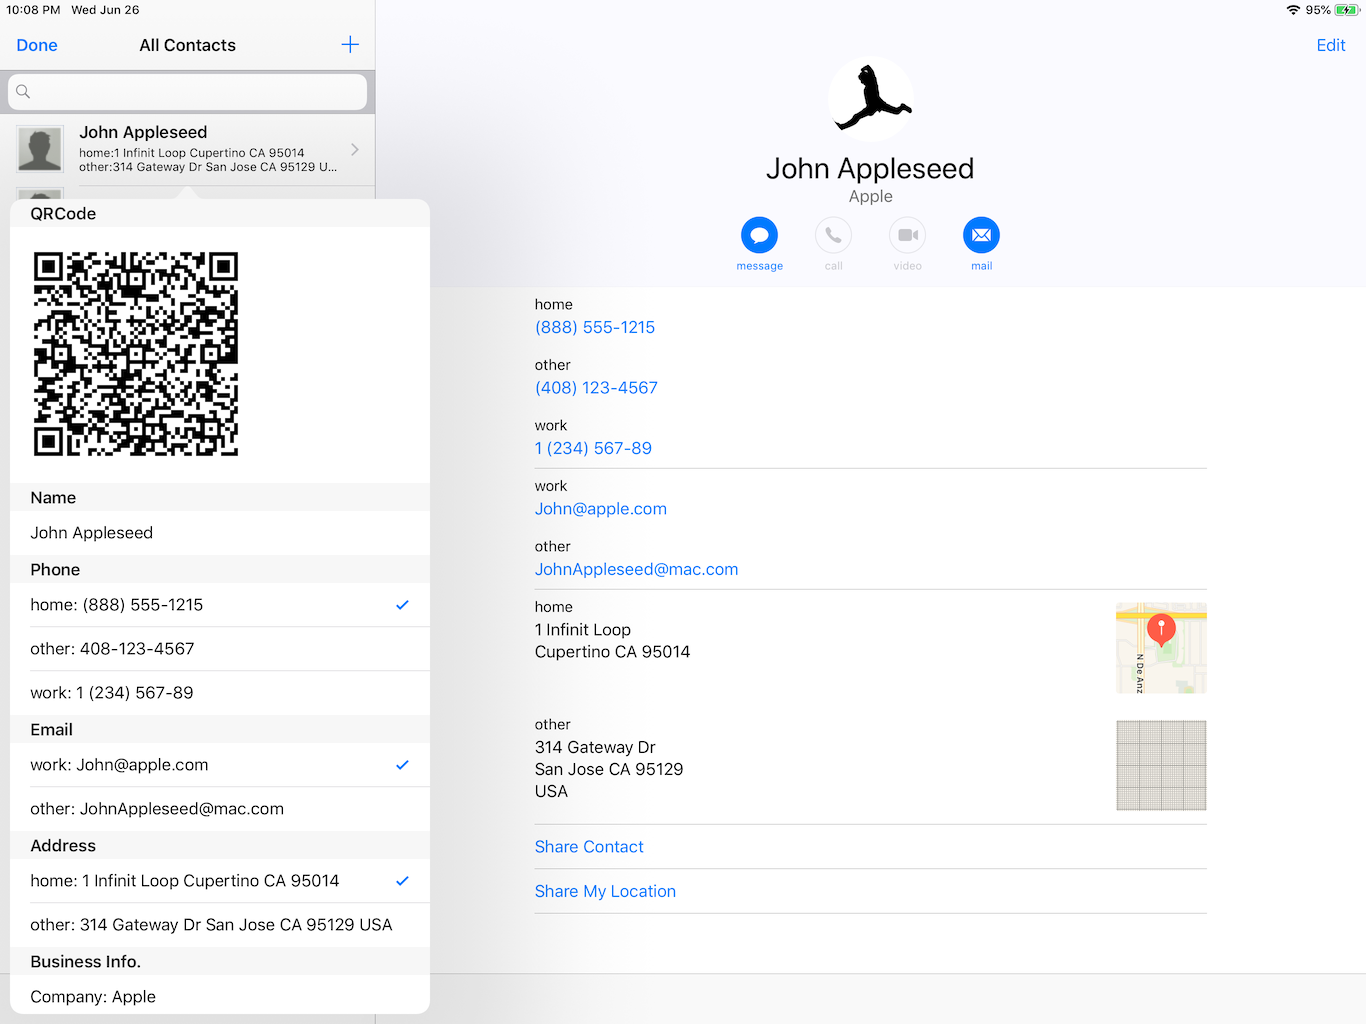Tap the video camera icon
The image size is (1366, 1024).
point(907,235)
